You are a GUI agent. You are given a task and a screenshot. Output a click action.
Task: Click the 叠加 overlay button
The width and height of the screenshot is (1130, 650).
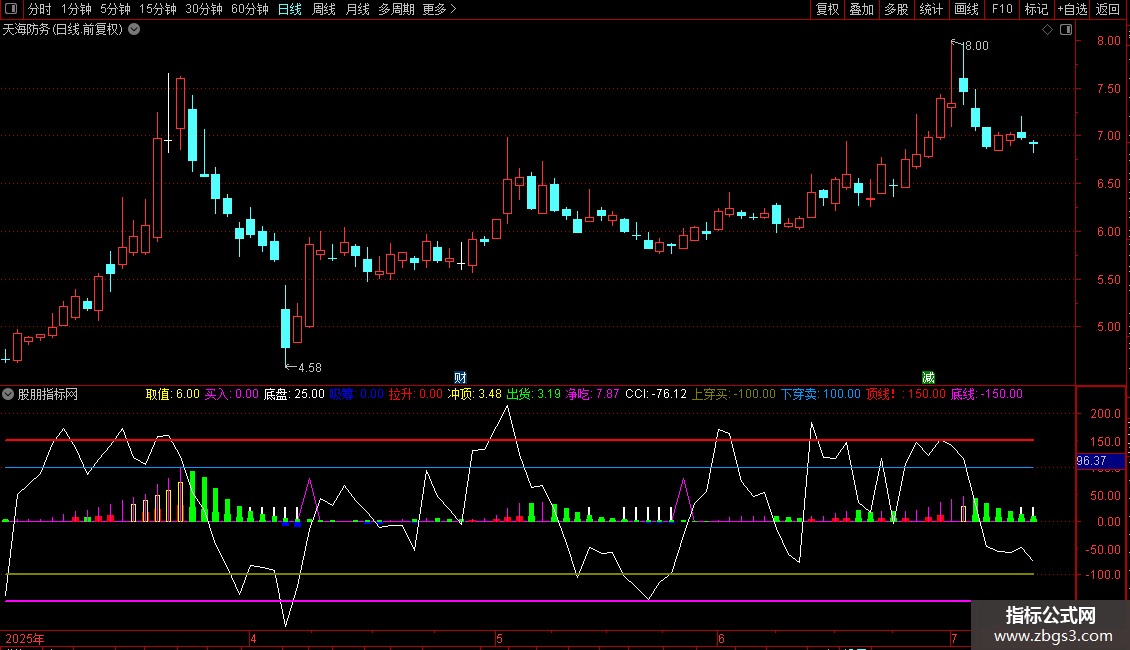point(861,9)
